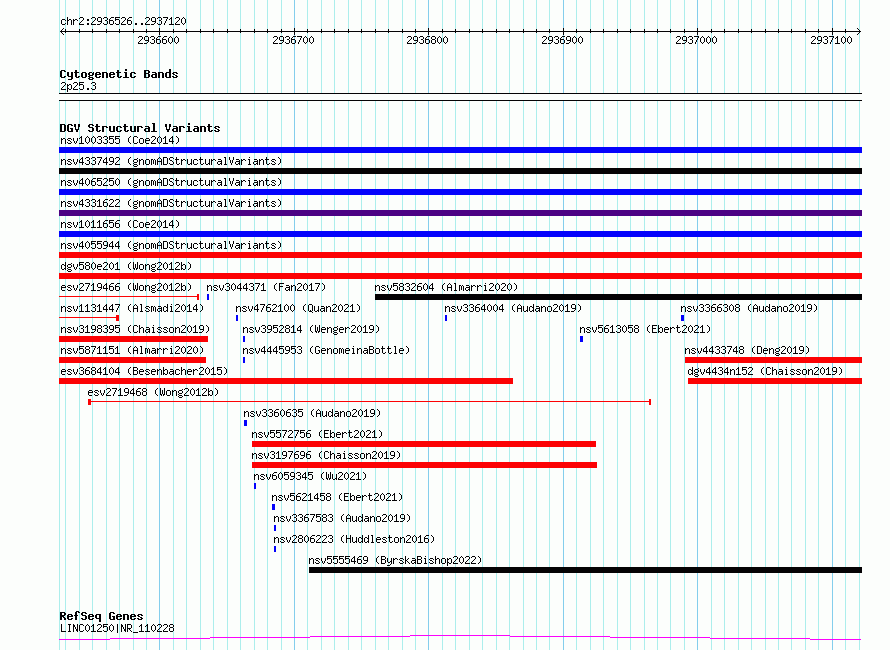Open nsv3044371 (Fan2017) variant
The image size is (890, 650).
coord(266,287)
